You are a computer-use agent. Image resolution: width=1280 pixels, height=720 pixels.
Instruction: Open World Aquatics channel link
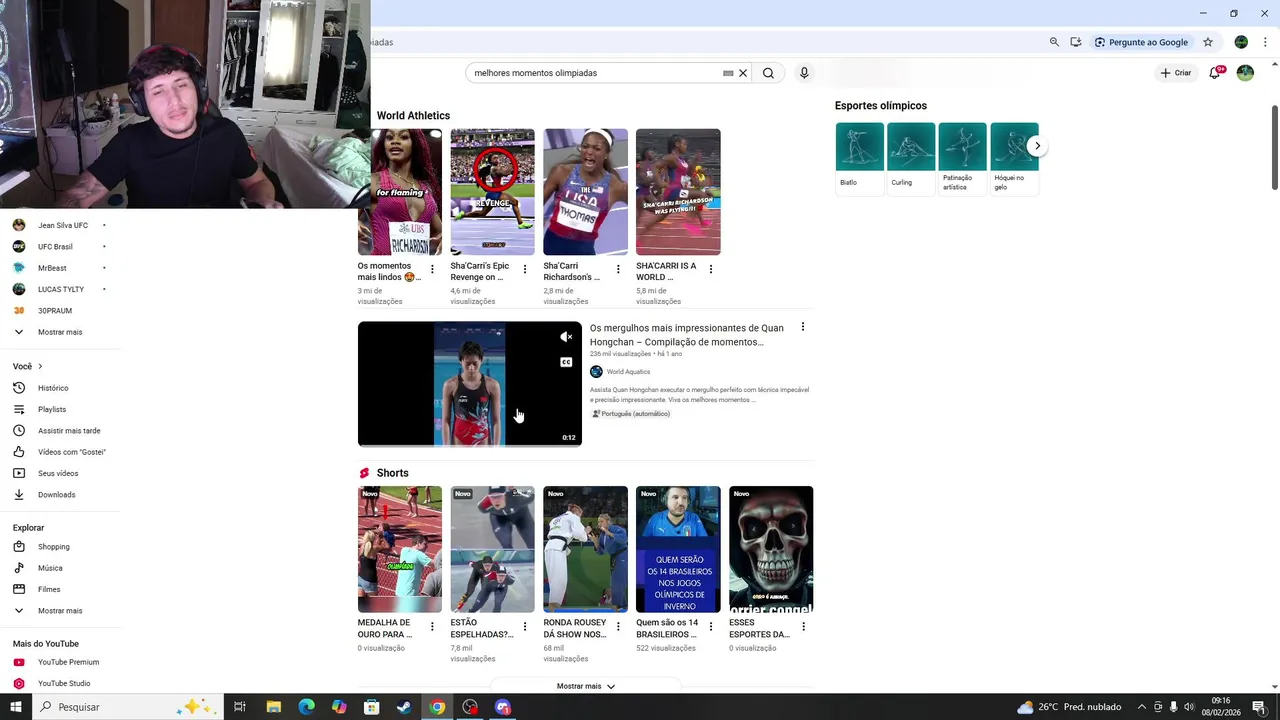[628, 372]
